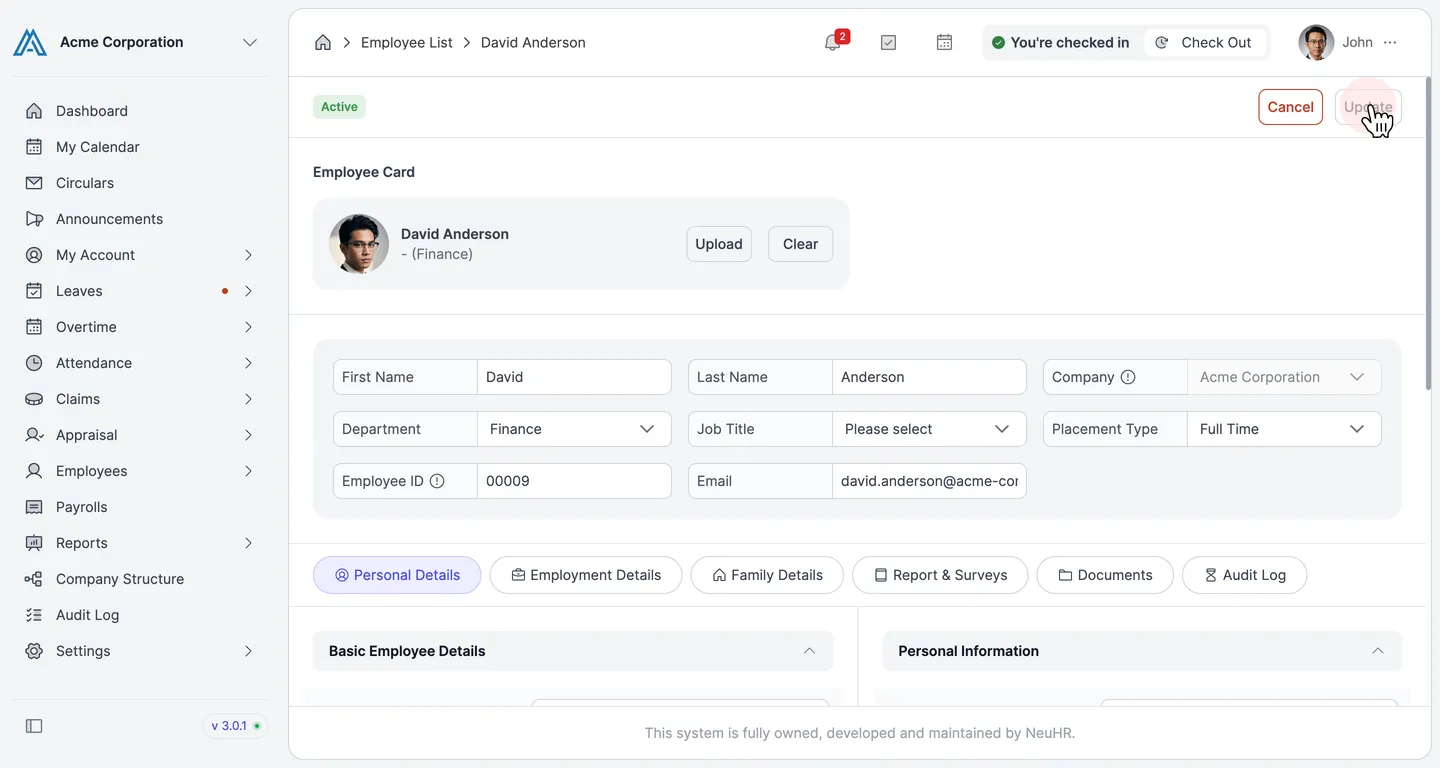Click Upload on the employee card

[x=719, y=244]
